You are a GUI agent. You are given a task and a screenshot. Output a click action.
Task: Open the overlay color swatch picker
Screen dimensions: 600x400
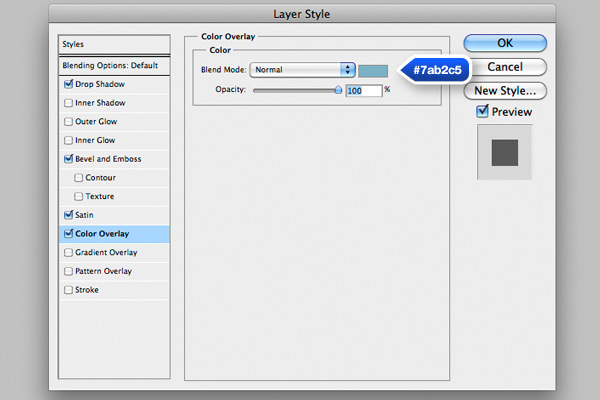pyautogui.click(x=373, y=70)
